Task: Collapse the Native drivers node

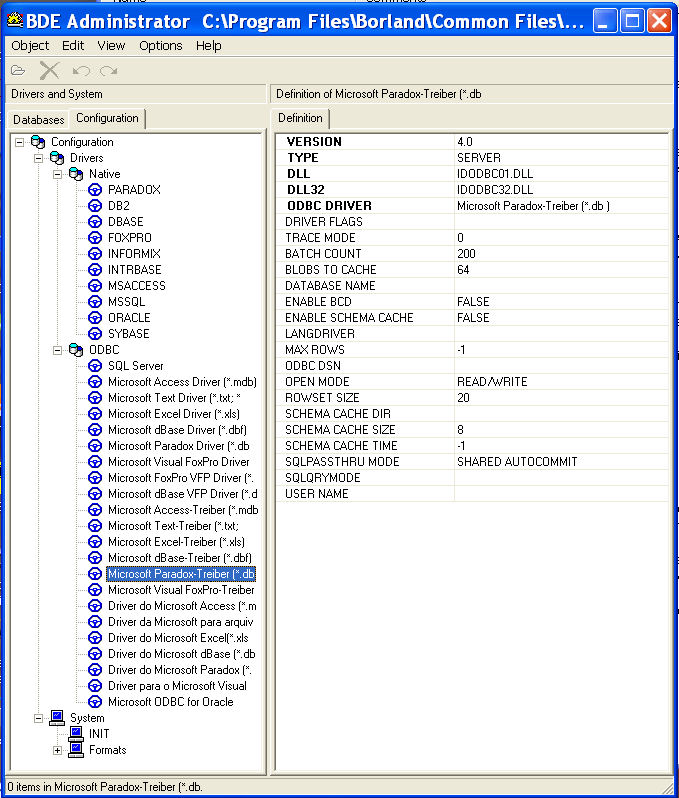Action: 57,174
